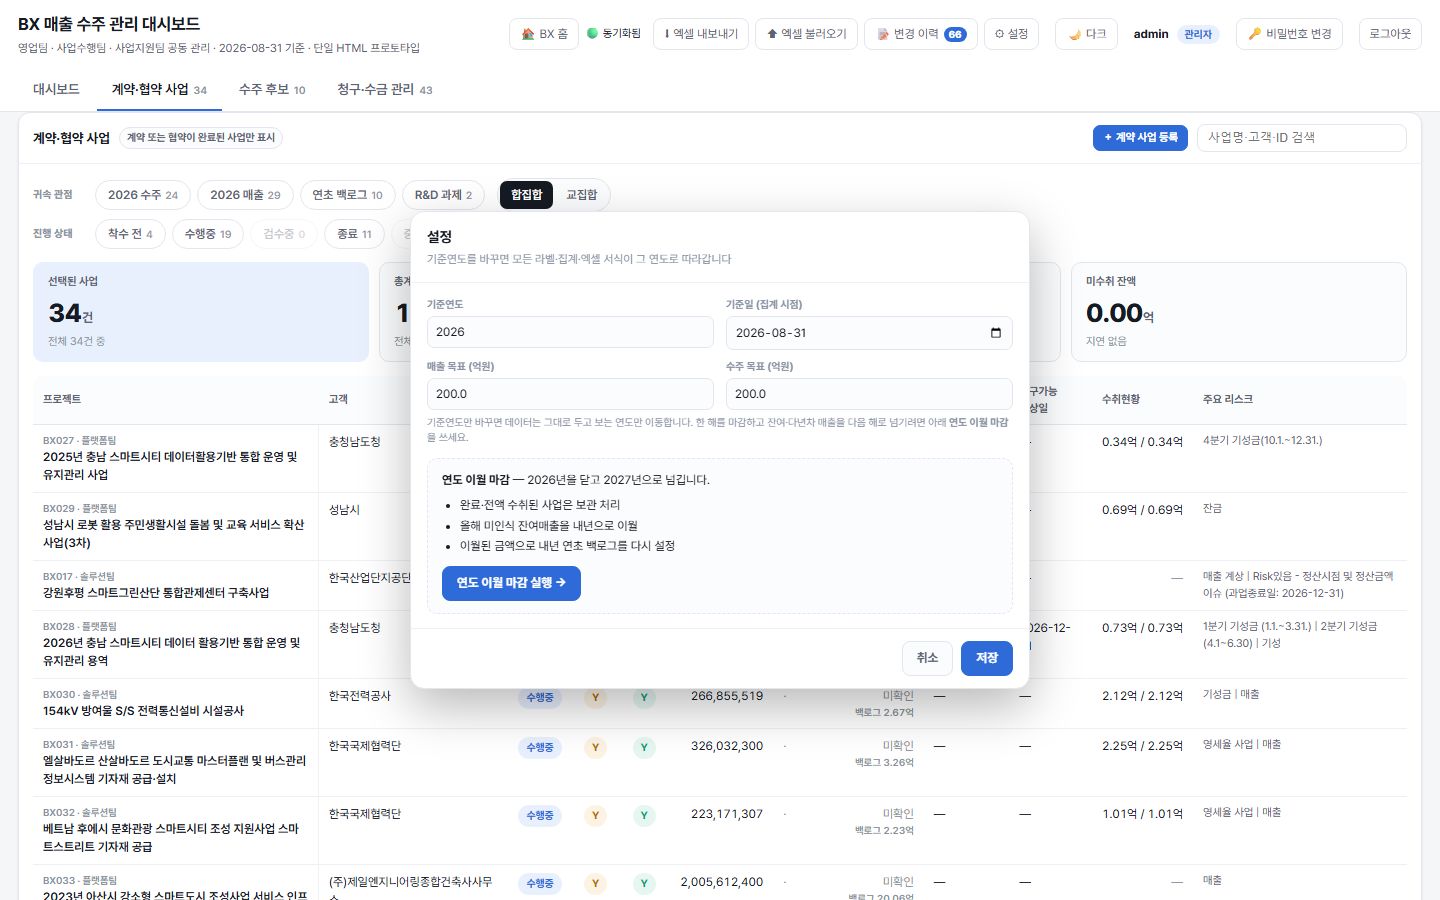The width and height of the screenshot is (1440, 900).
Task: Toggle the 수행중 status filter chip
Action: (x=208, y=234)
